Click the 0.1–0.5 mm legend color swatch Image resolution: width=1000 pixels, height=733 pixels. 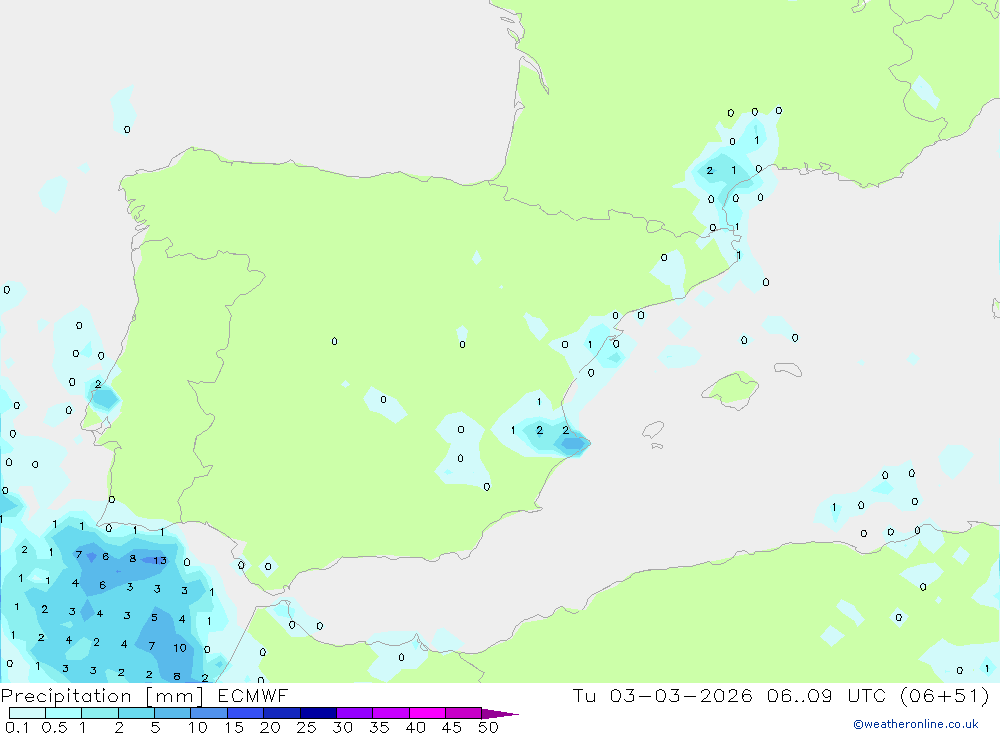27,713
